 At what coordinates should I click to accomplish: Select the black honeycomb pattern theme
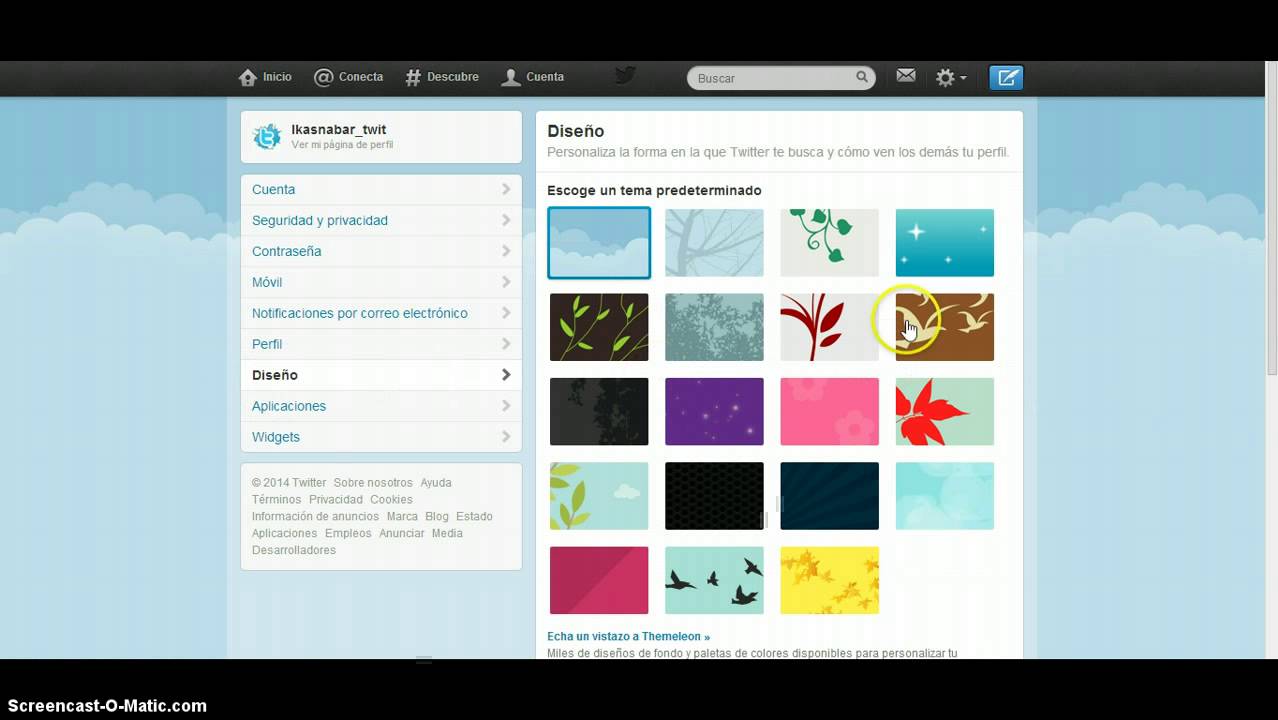pos(714,496)
